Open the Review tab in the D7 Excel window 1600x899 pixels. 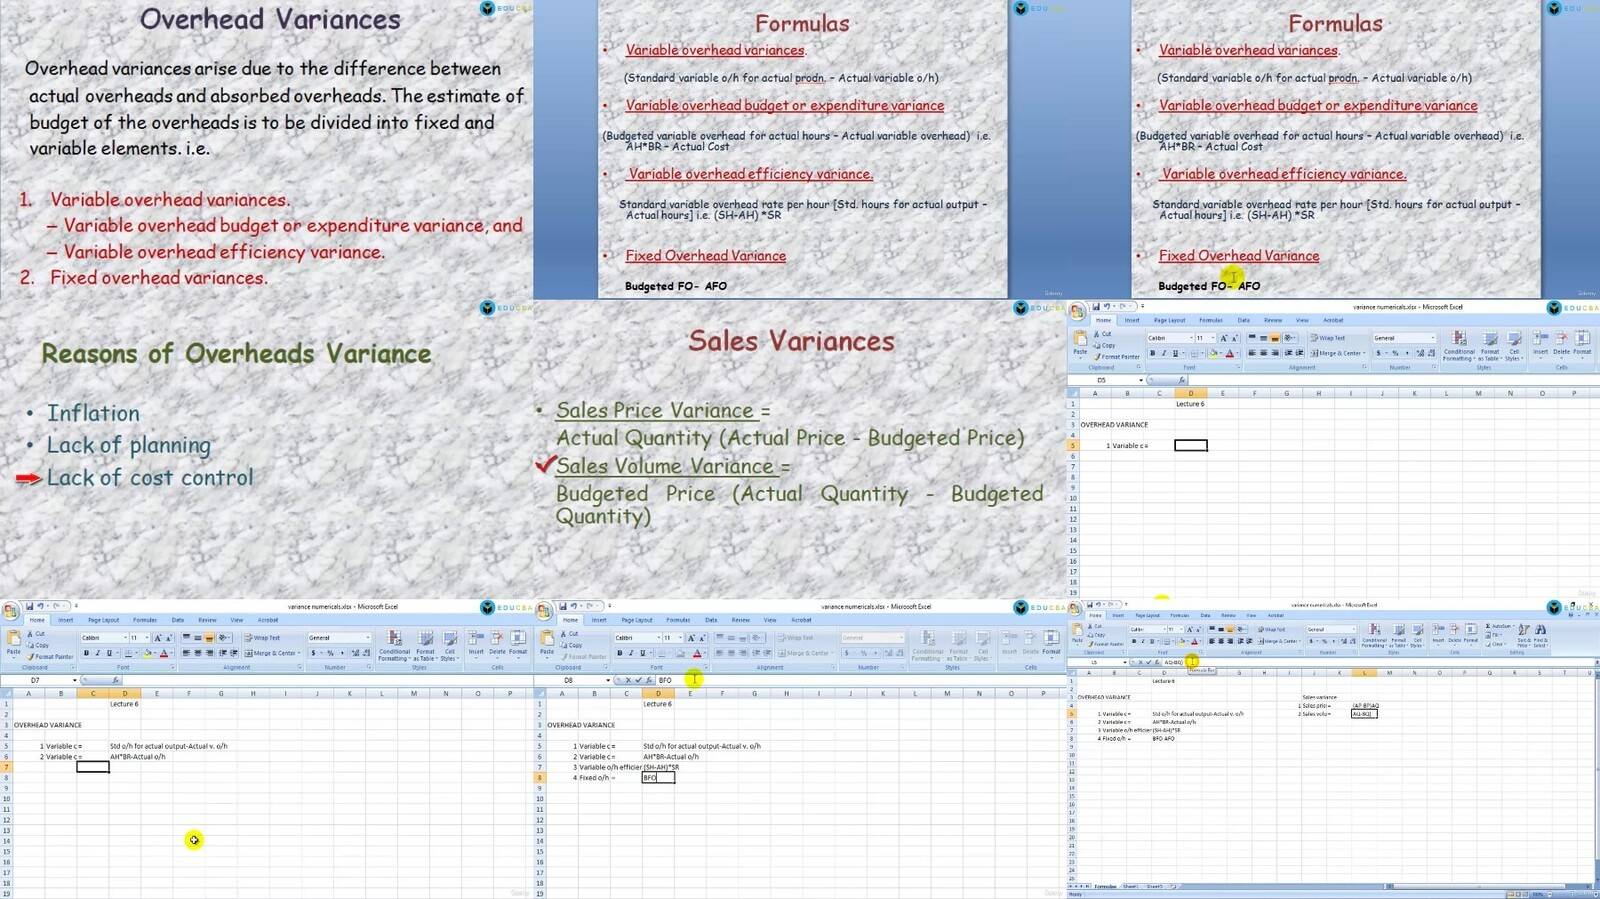point(207,620)
